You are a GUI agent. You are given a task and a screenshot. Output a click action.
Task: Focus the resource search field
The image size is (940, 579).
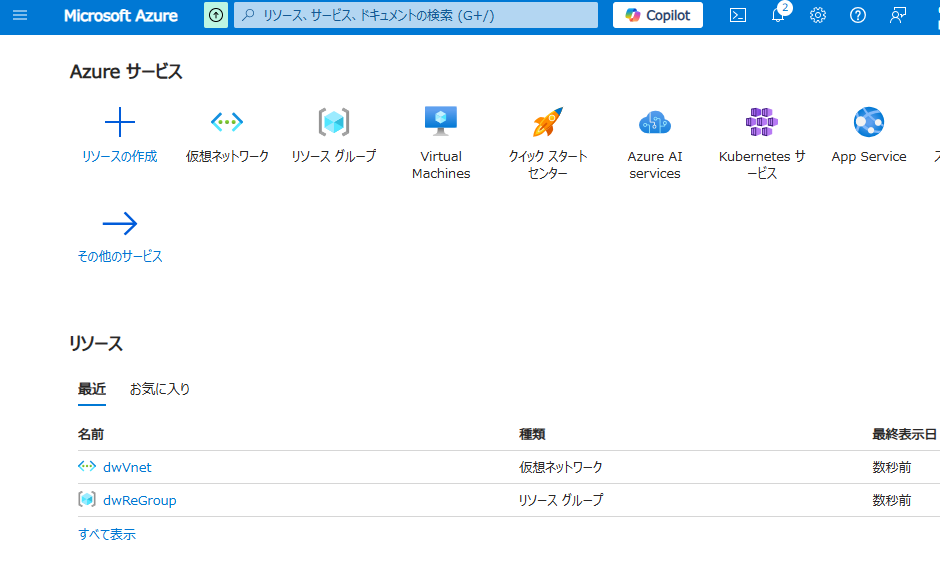[416, 16]
